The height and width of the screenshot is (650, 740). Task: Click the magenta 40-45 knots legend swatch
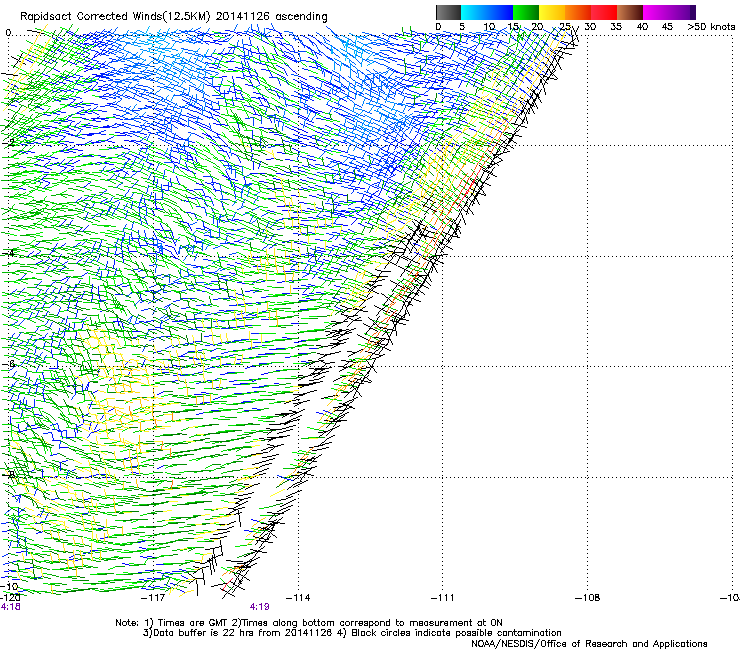coord(656,12)
